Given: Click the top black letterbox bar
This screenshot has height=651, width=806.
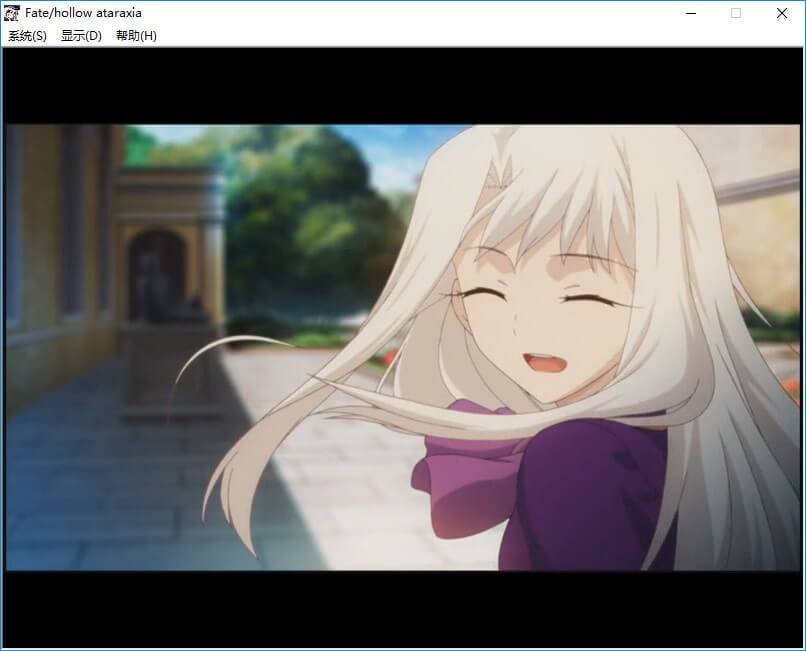Looking at the screenshot, I should pos(400,85).
